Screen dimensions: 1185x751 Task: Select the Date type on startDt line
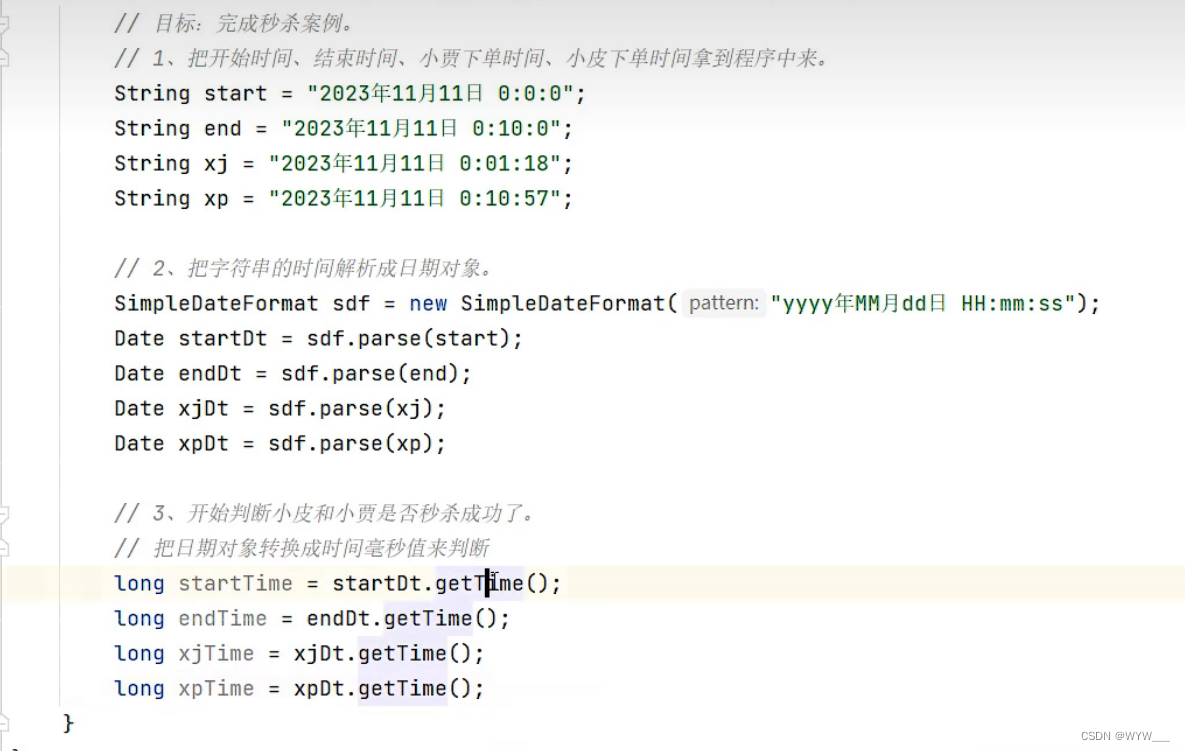(x=138, y=338)
